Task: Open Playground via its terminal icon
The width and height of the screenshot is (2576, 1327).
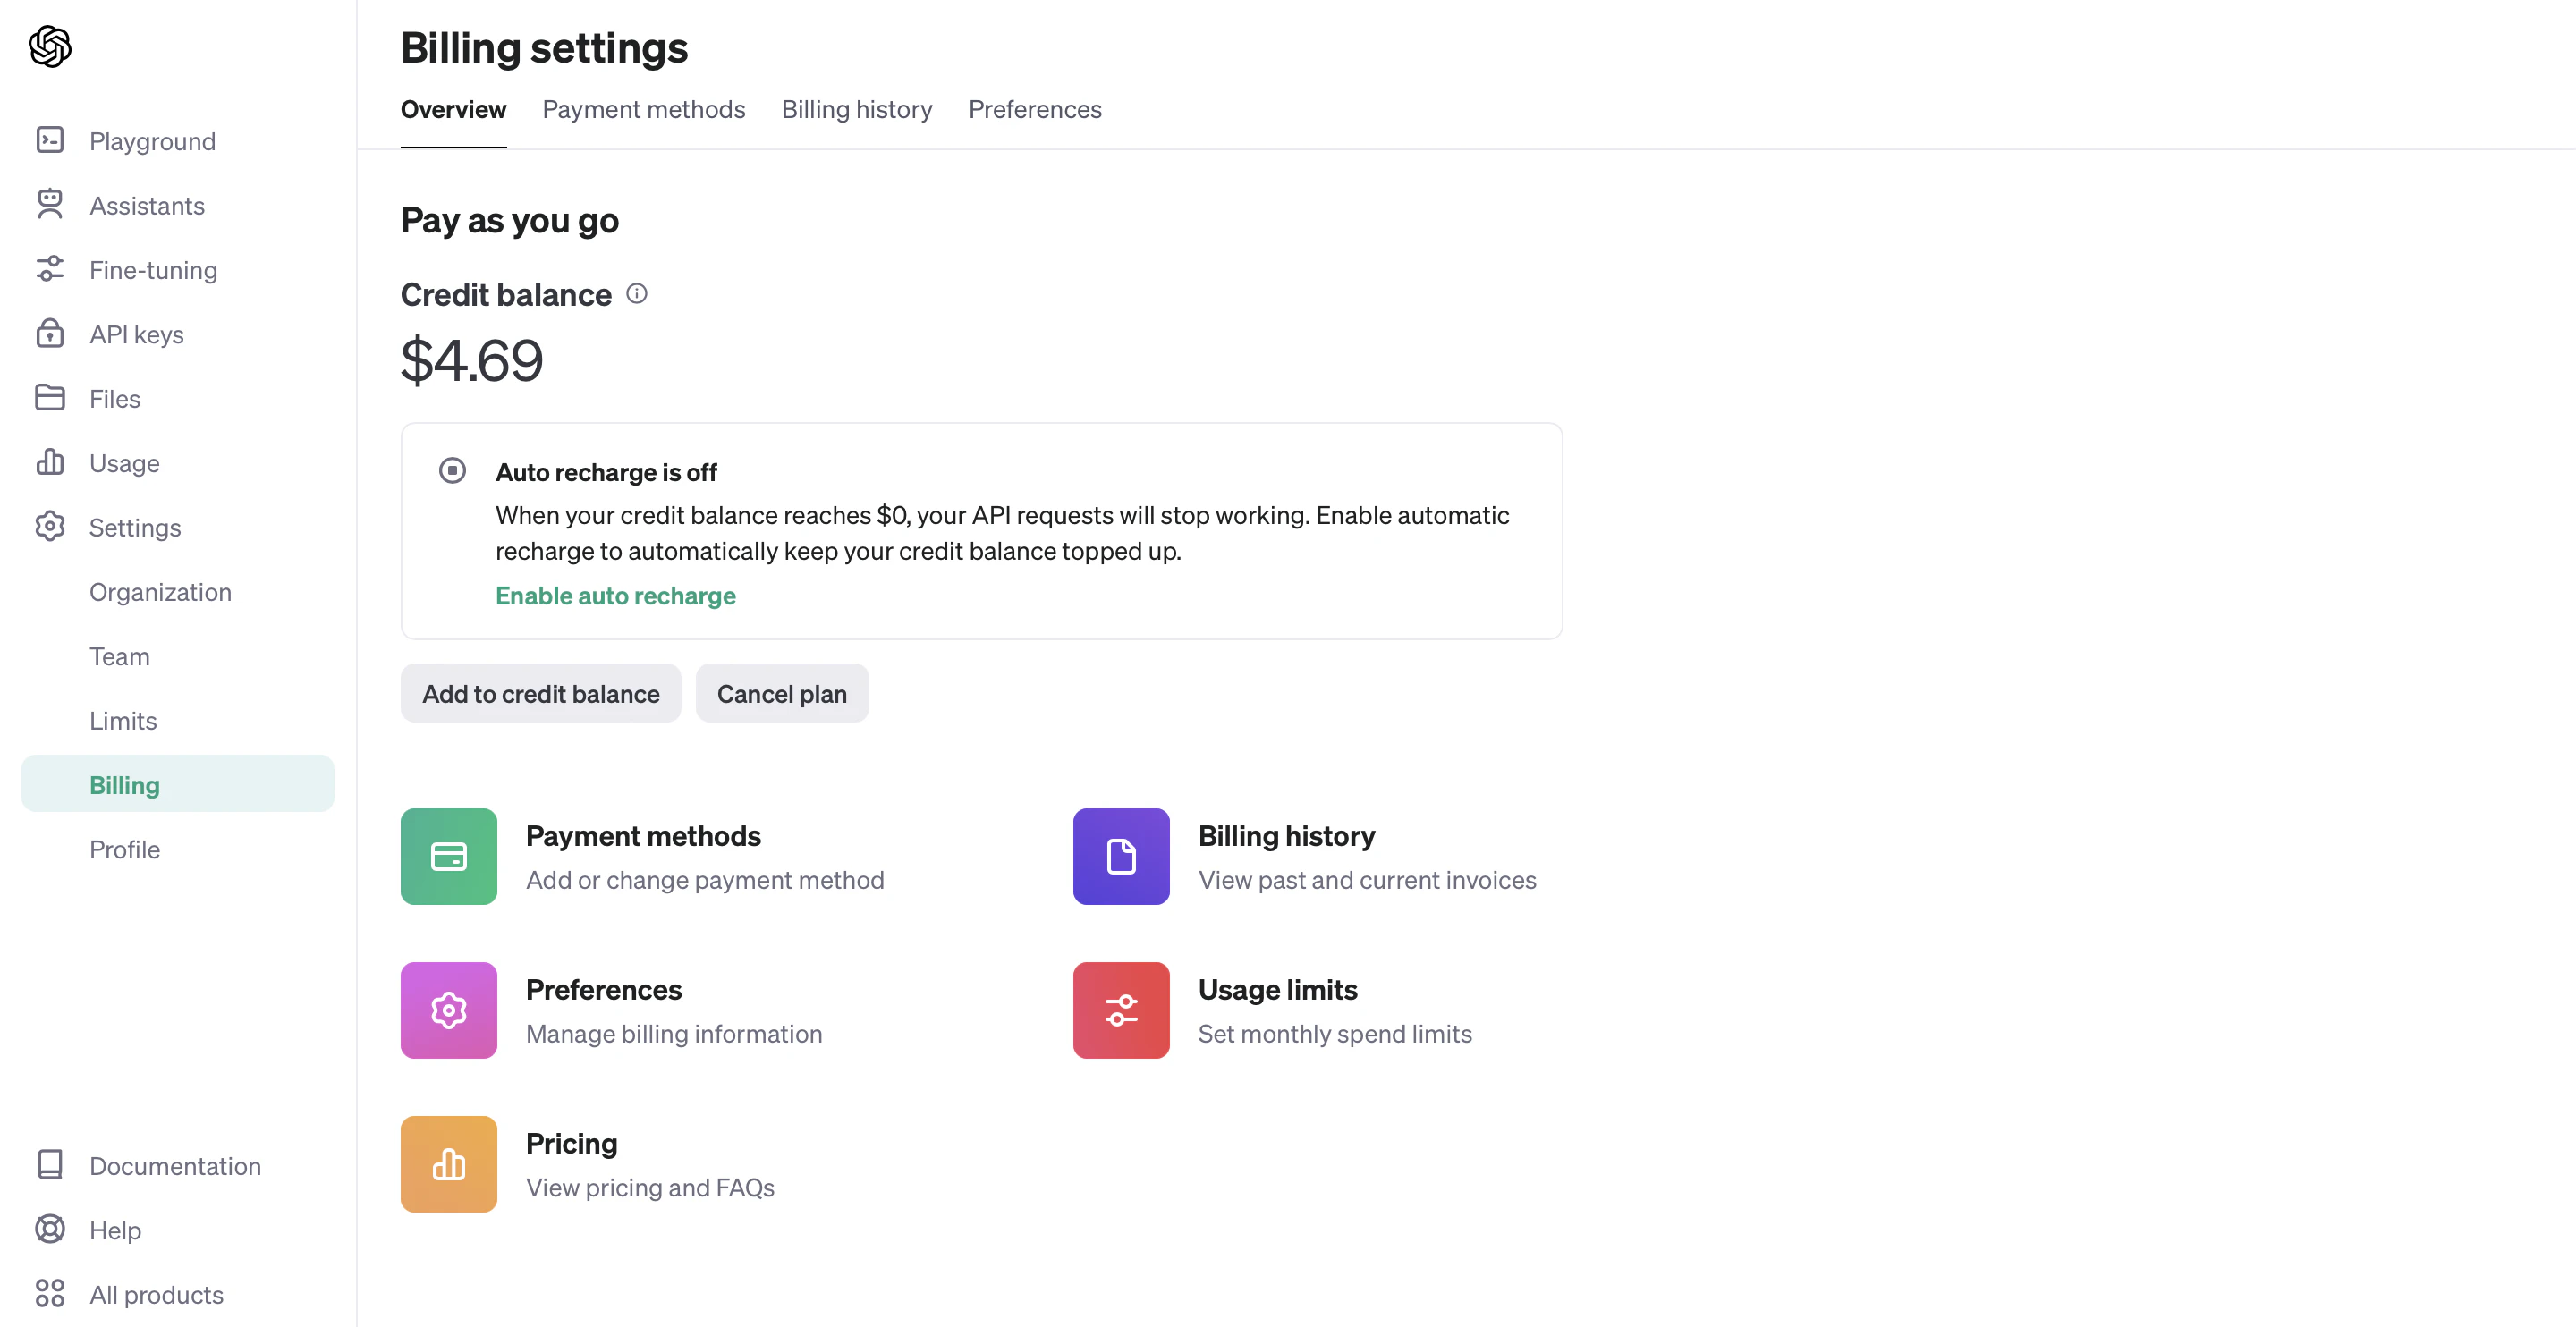Action: point(50,140)
